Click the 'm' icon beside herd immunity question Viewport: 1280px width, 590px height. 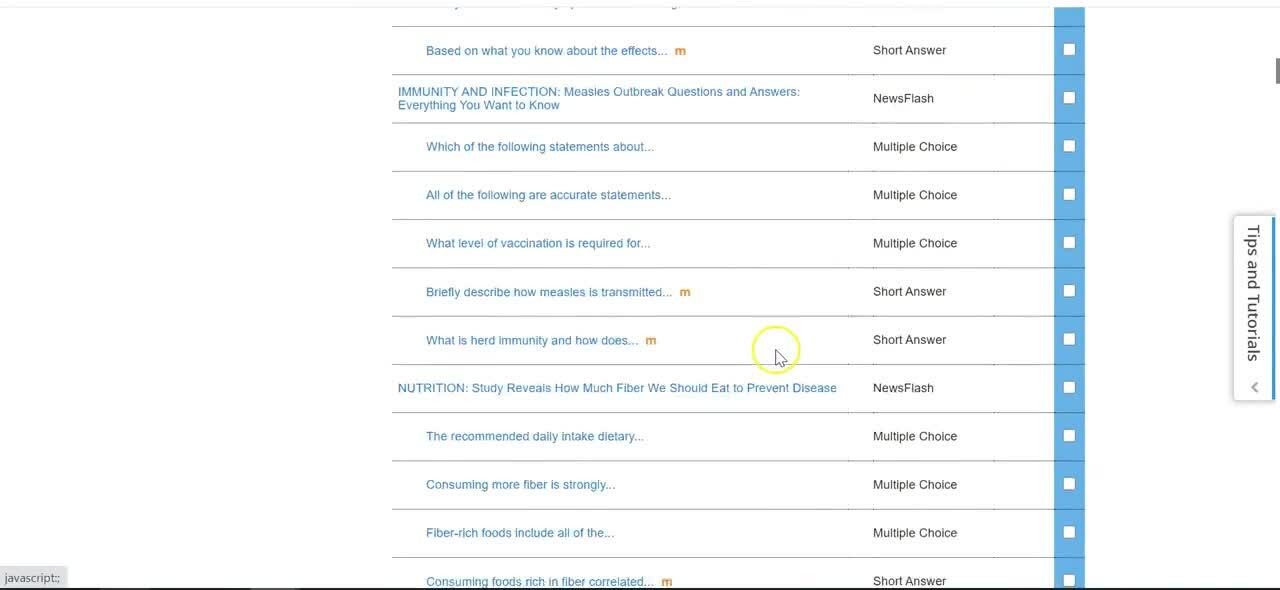[651, 341]
